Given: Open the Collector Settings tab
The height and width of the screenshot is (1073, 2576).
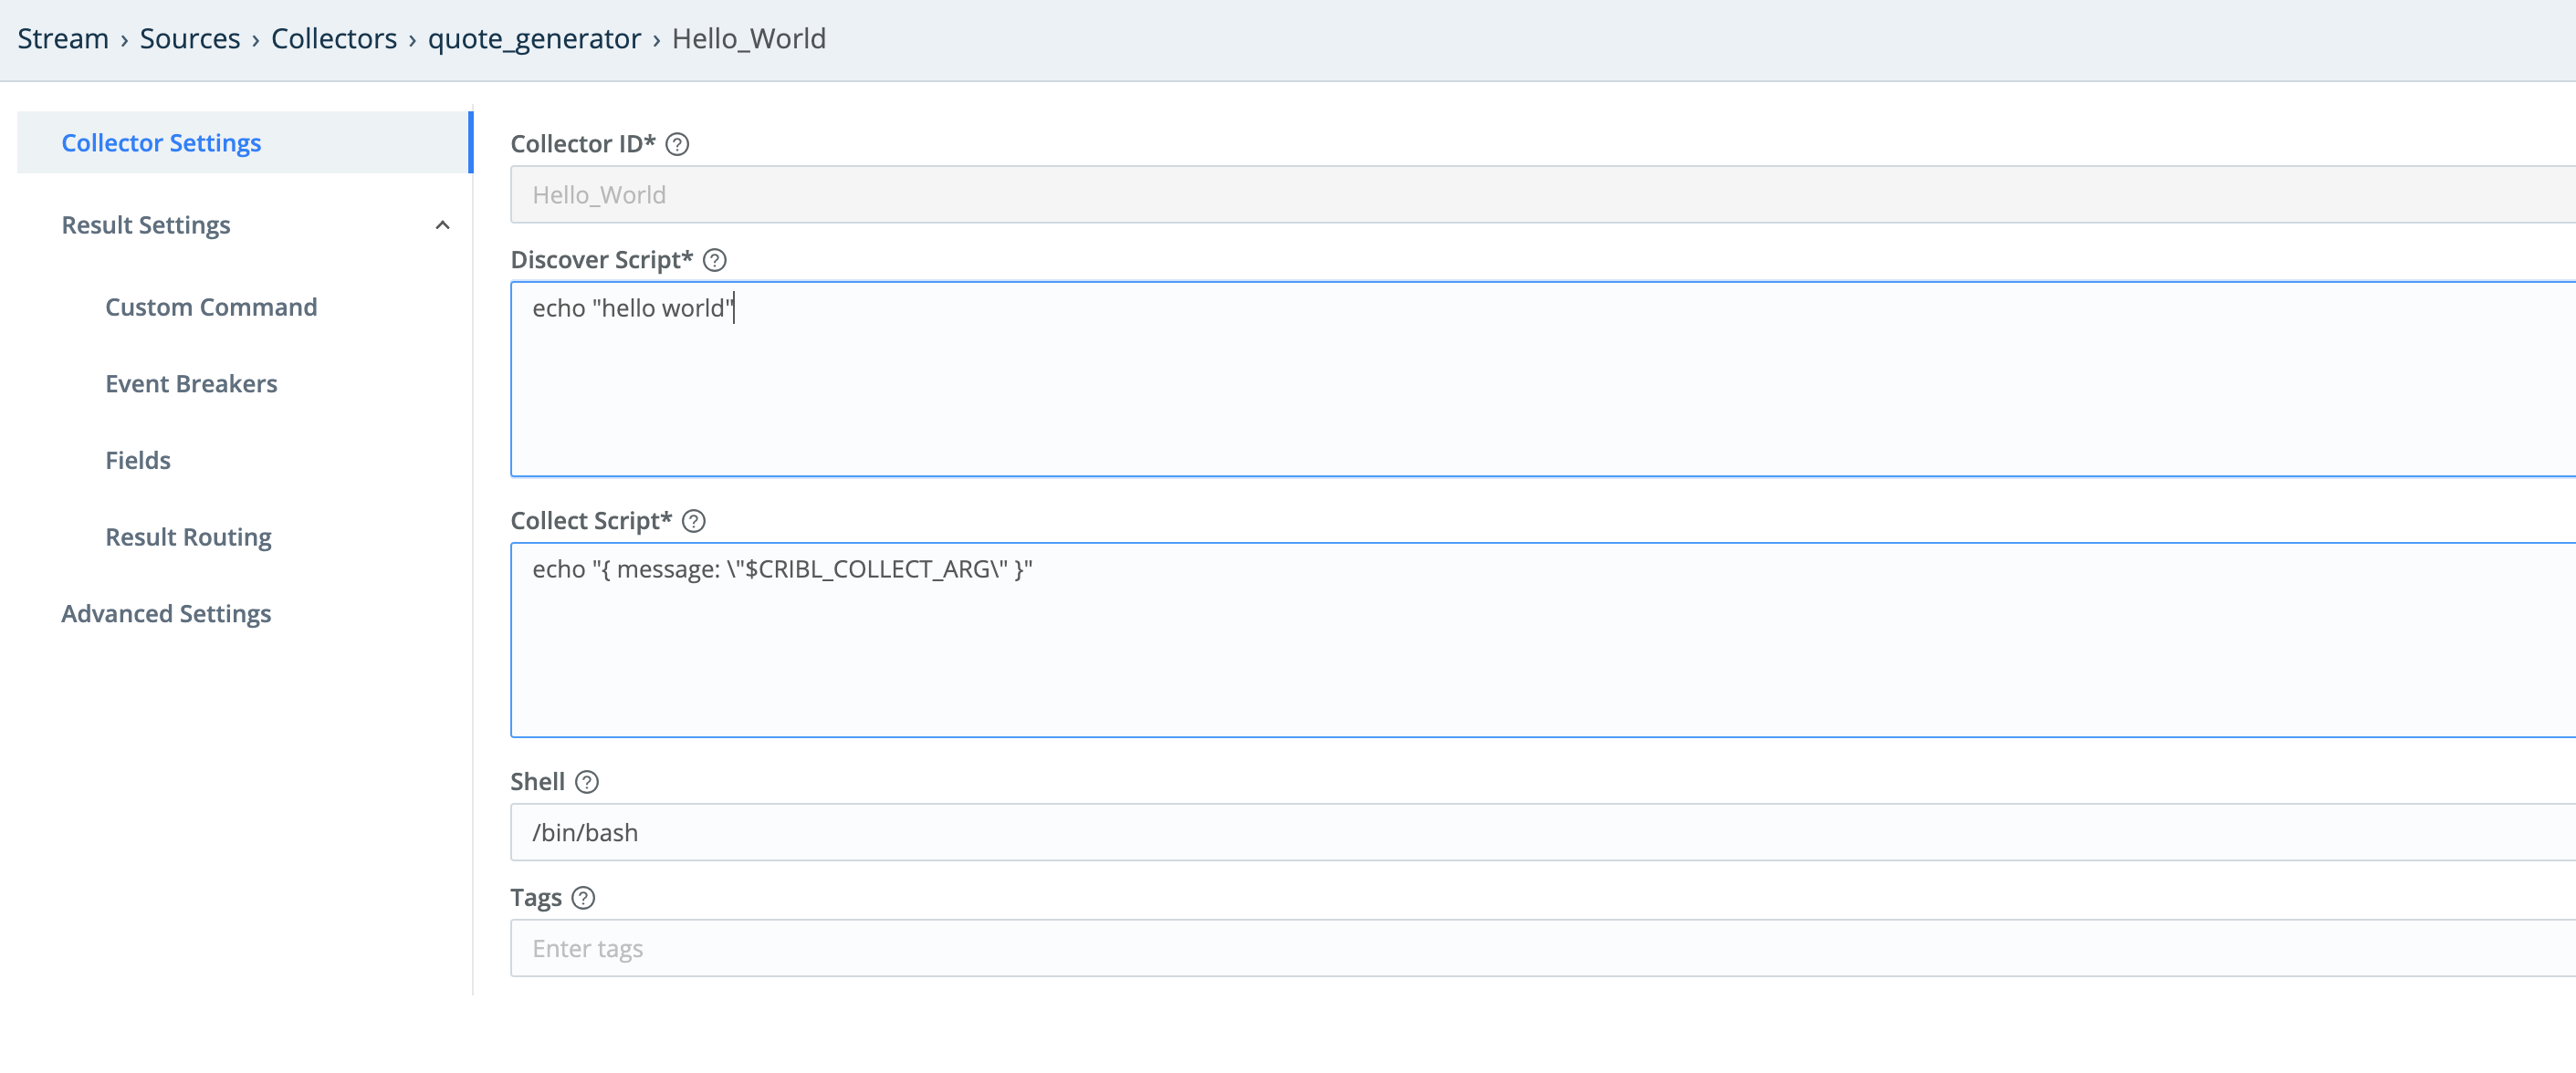Looking at the screenshot, I should coord(161,143).
